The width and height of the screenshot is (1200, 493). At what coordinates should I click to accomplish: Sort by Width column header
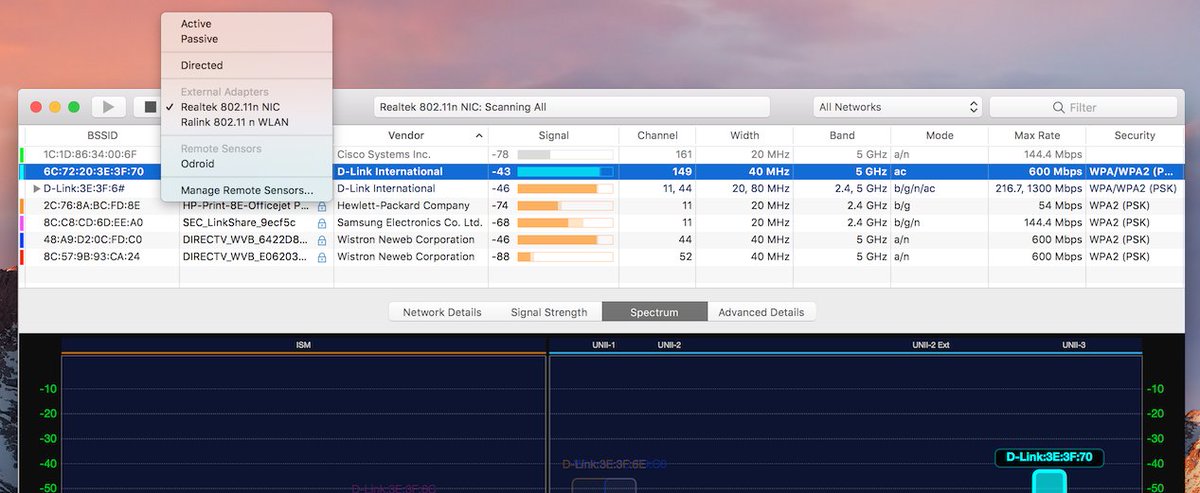coord(744,136)
